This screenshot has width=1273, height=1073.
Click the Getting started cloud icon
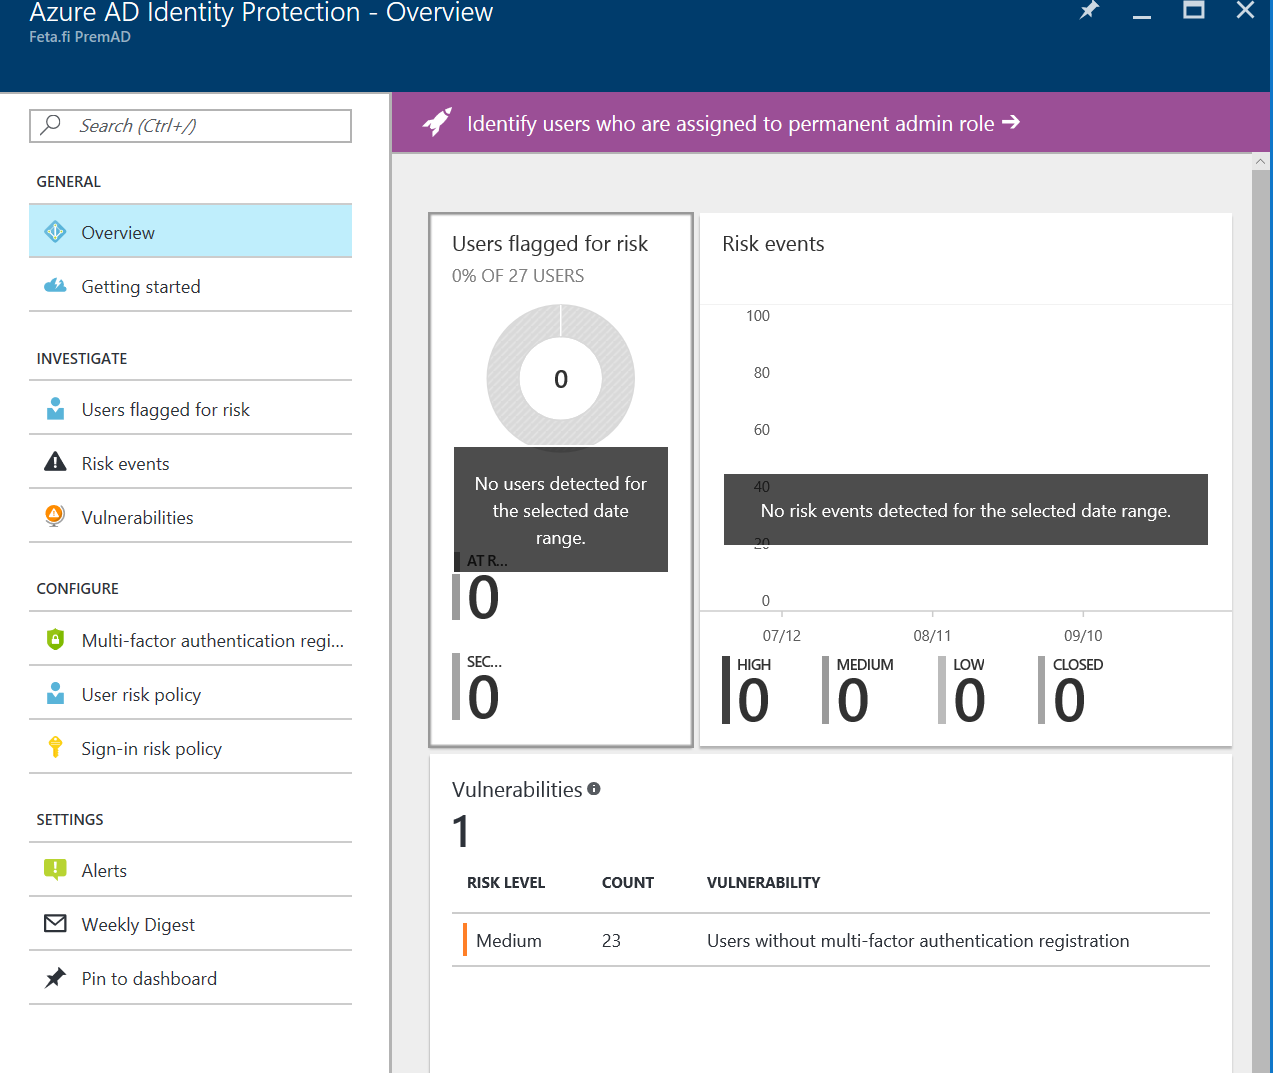point(55,286)
